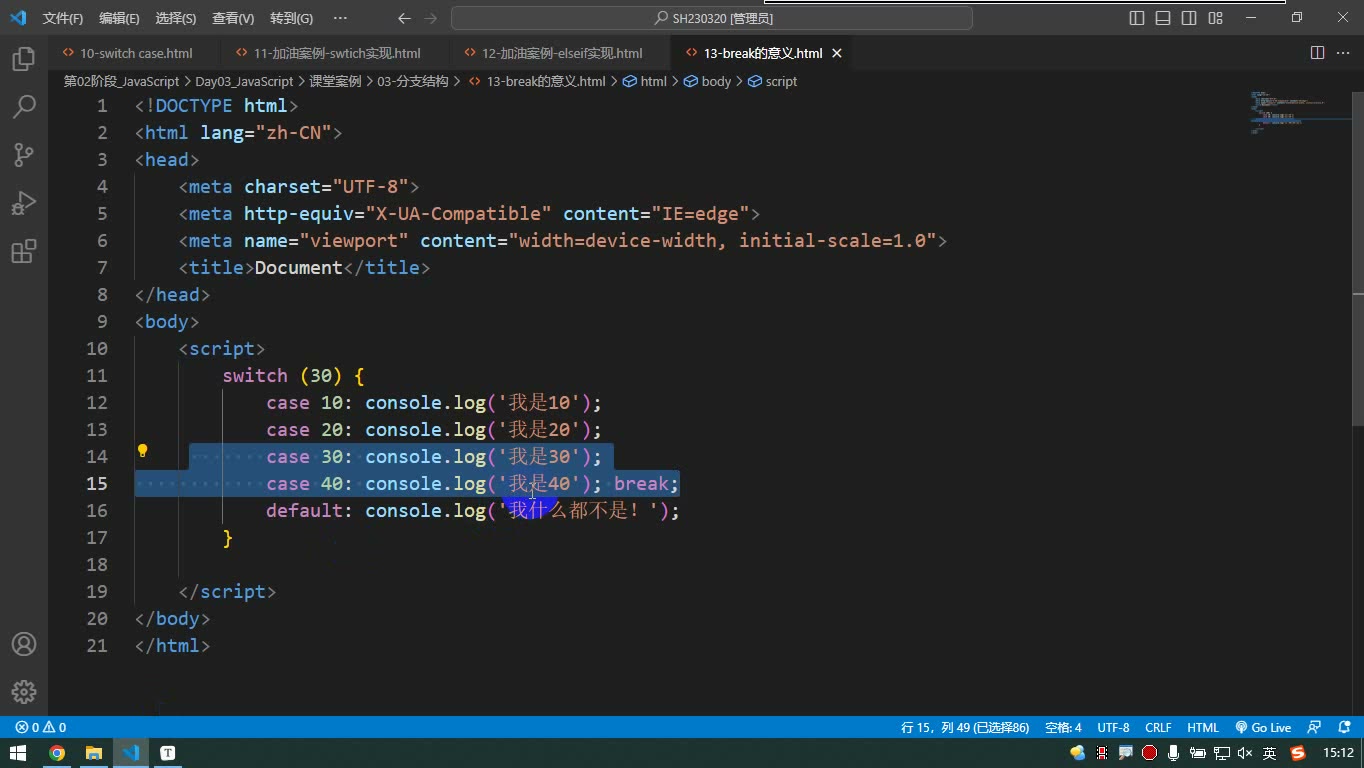1364x768 pixels.
Task: Open the Source Control view
Action: [24, 154]
